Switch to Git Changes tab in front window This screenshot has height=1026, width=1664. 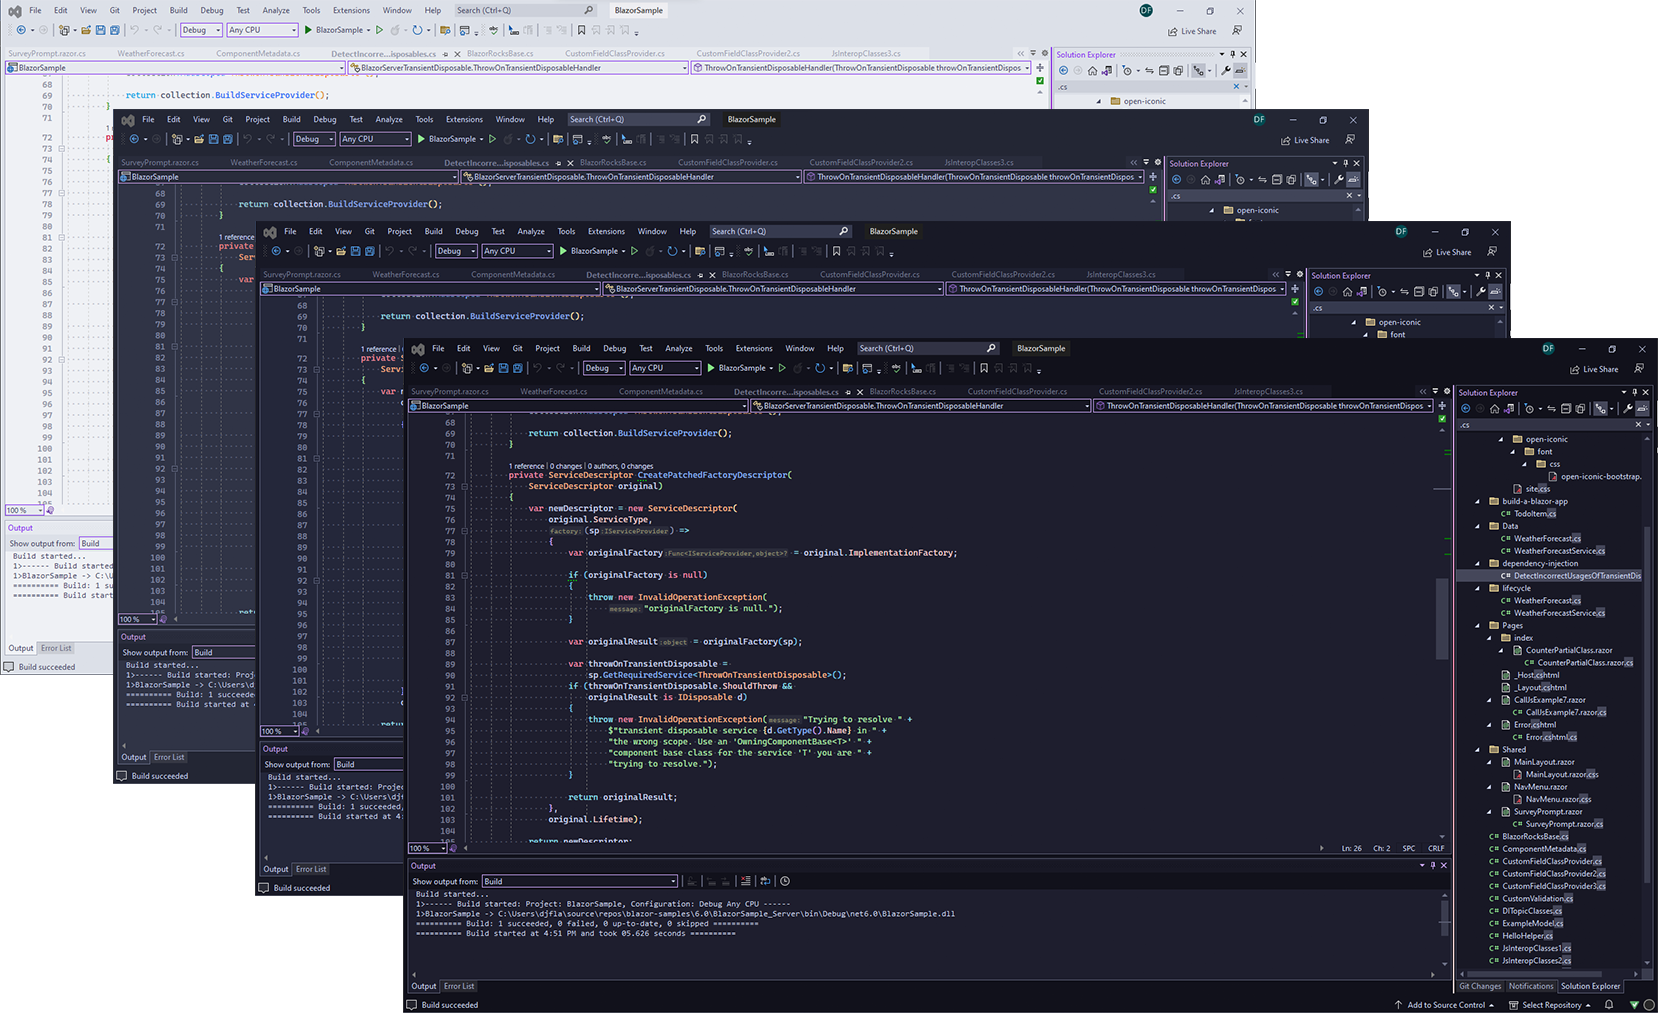[x=1480, y=986]
